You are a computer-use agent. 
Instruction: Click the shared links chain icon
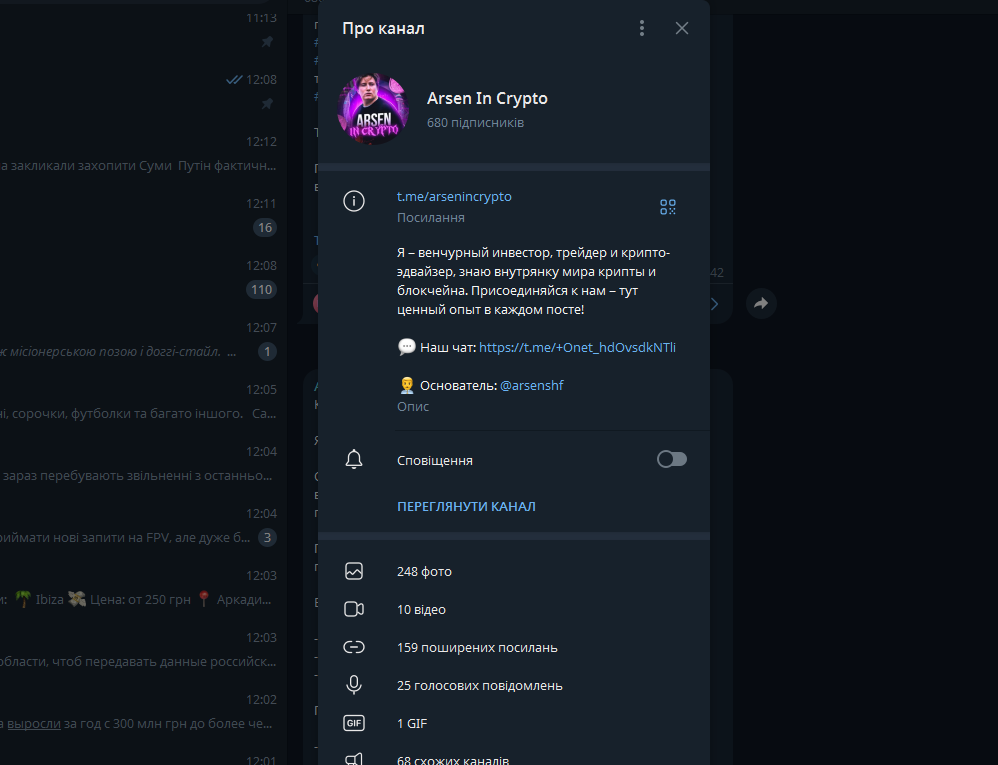354,647
